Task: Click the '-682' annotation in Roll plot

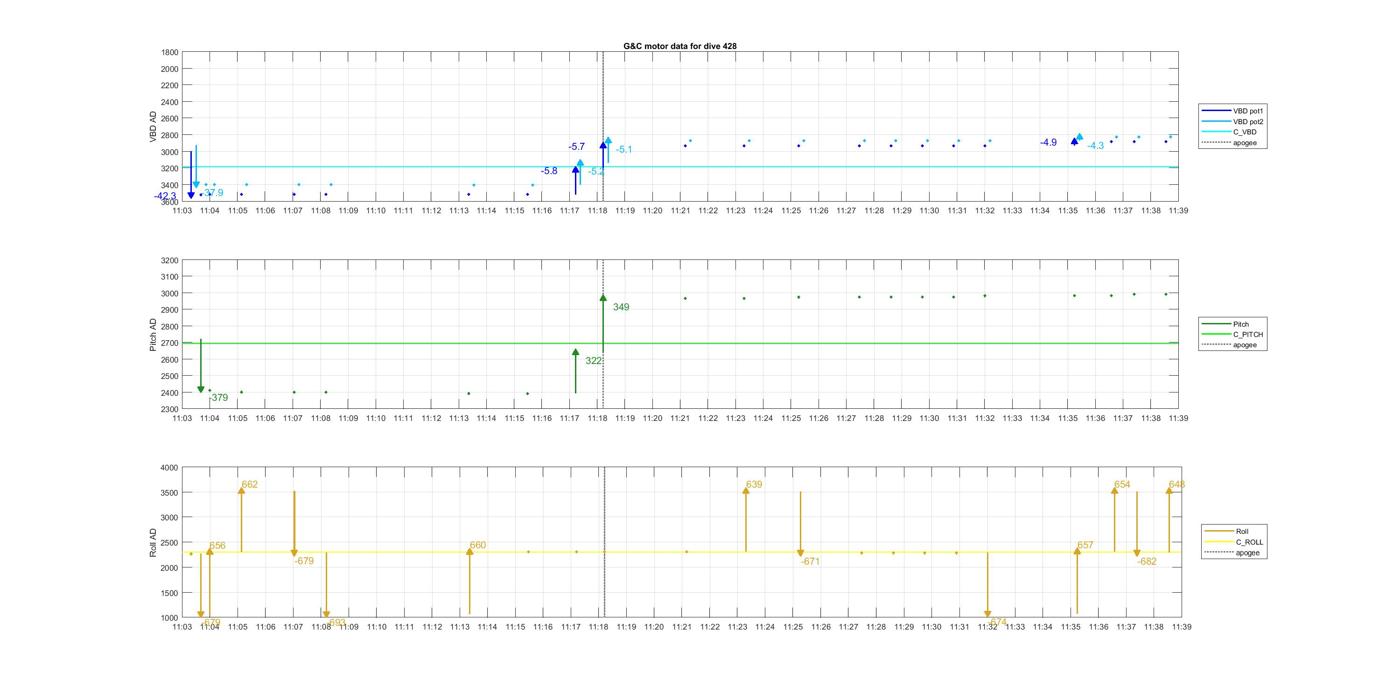Action: 1147,561
